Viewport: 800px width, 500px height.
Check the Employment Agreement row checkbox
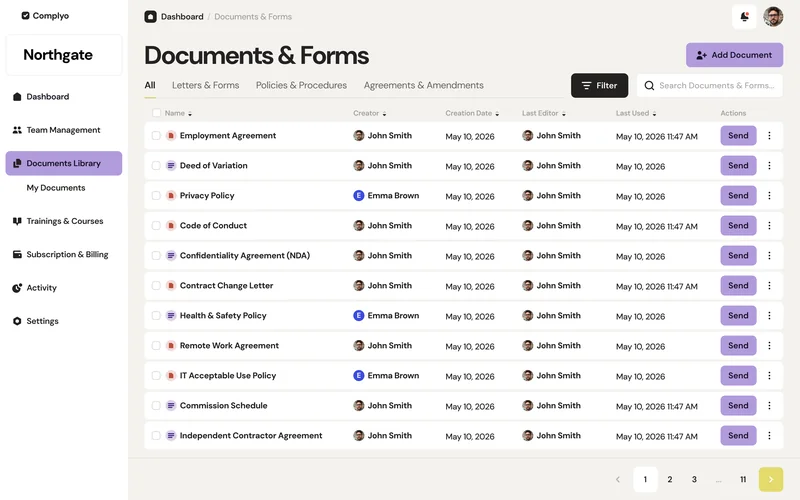156,136
